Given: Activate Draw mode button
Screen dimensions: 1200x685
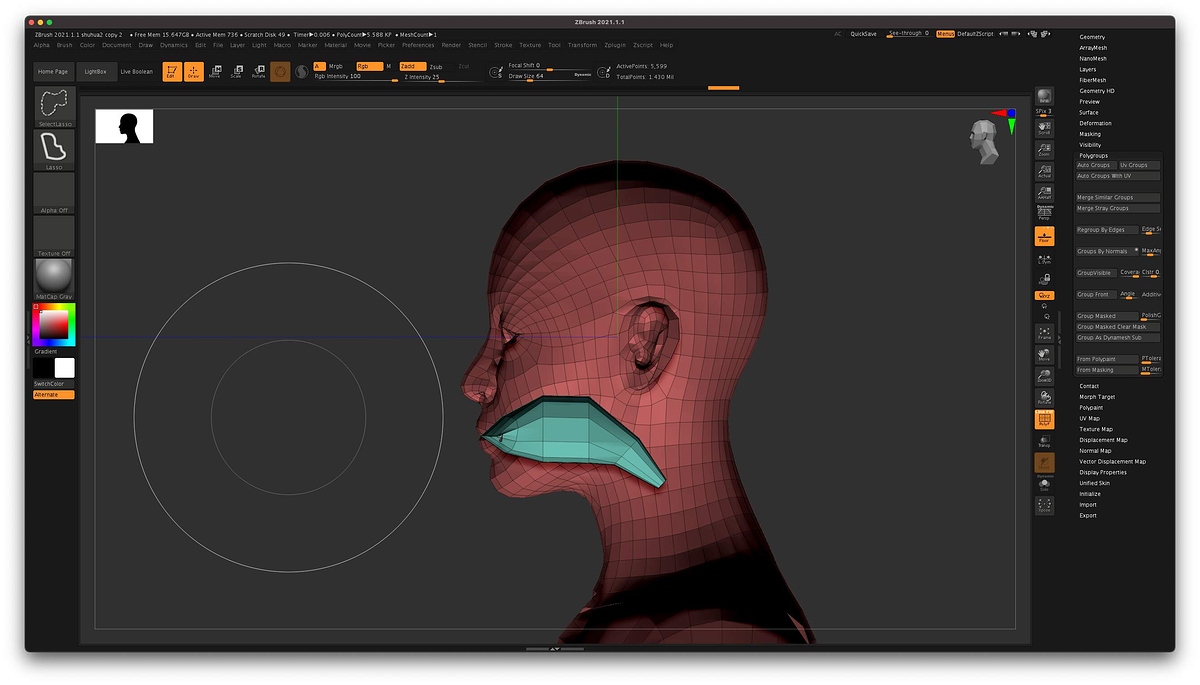Looking at the screenshot, I should coord(193,72).
